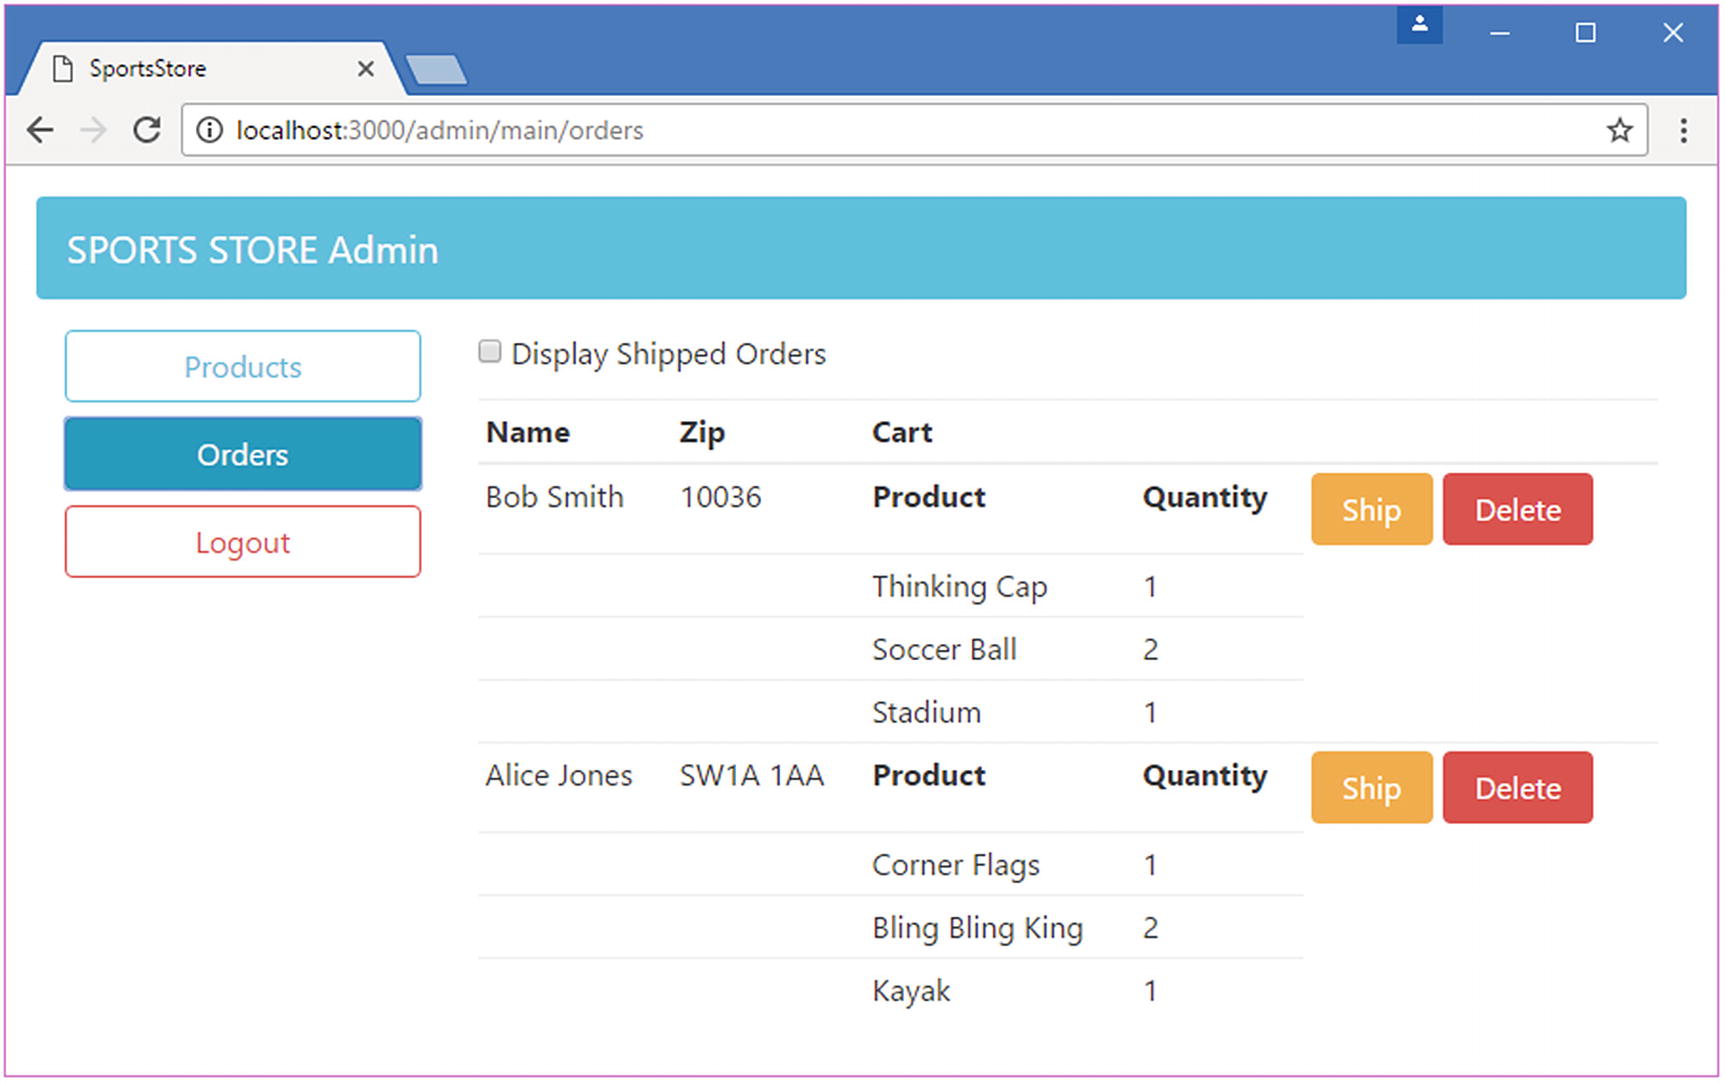Image resolution: width=1725 pixels, height=1083 pixels.
Task: Enable Display Shipped Orders checkbox
Action: pos(490,351)
